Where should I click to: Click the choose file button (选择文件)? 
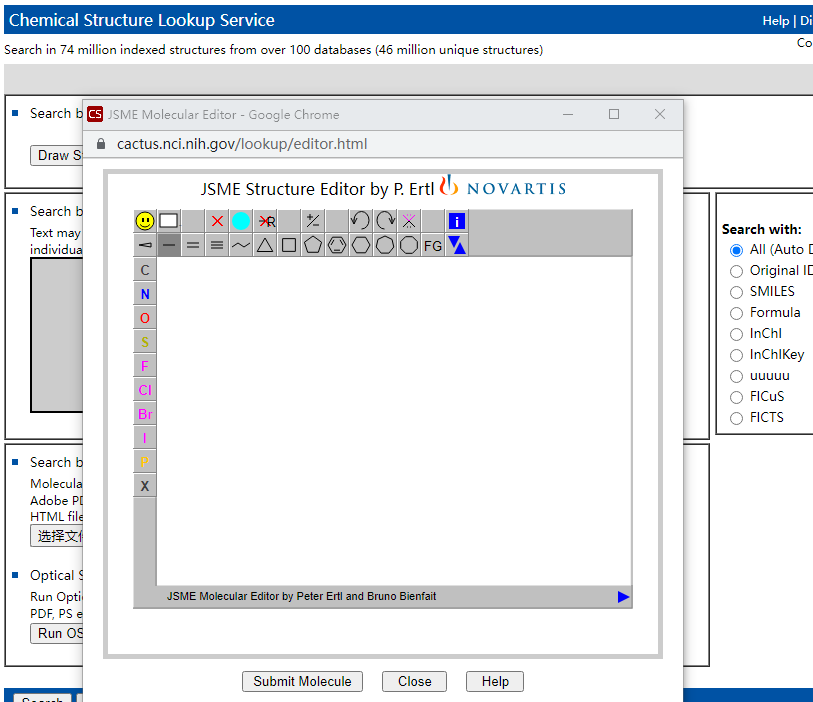click(57, 536)
